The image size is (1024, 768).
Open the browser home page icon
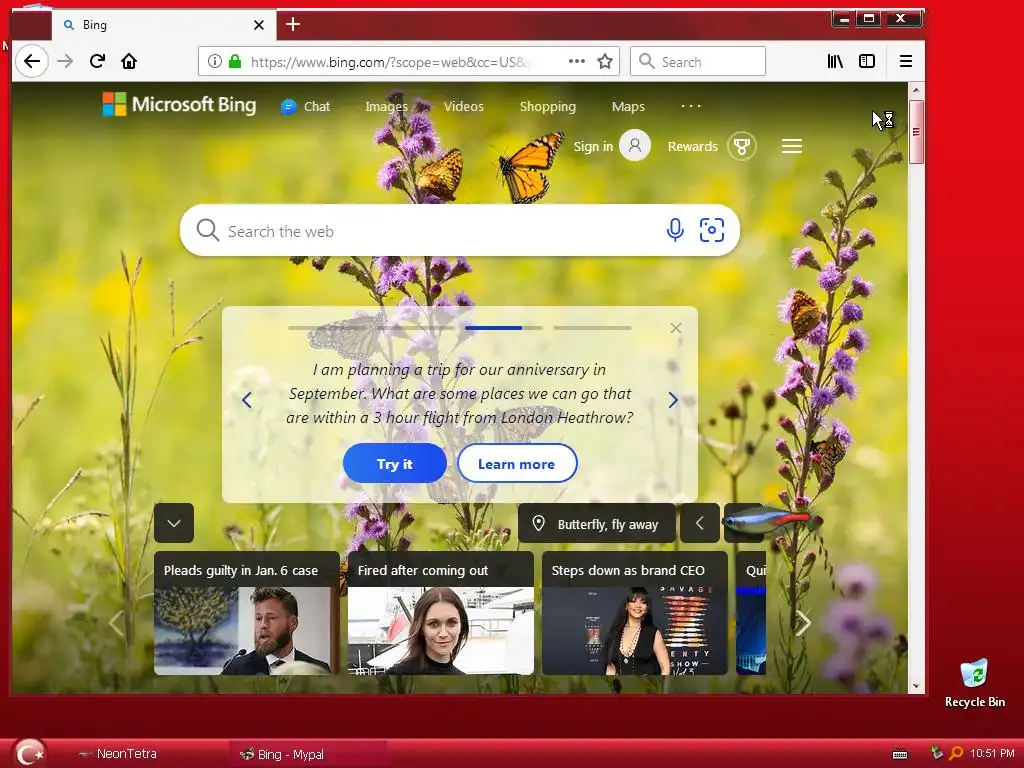coord(129,61)
